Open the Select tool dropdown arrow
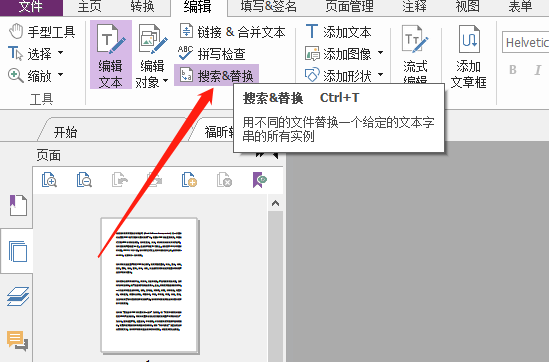The width and height of the screenshot is (549, 362). click(60, 53)
